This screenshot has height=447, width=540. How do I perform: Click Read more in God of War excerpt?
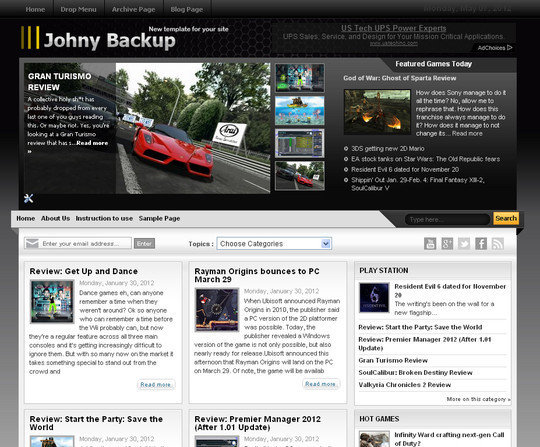click(467, 134)
